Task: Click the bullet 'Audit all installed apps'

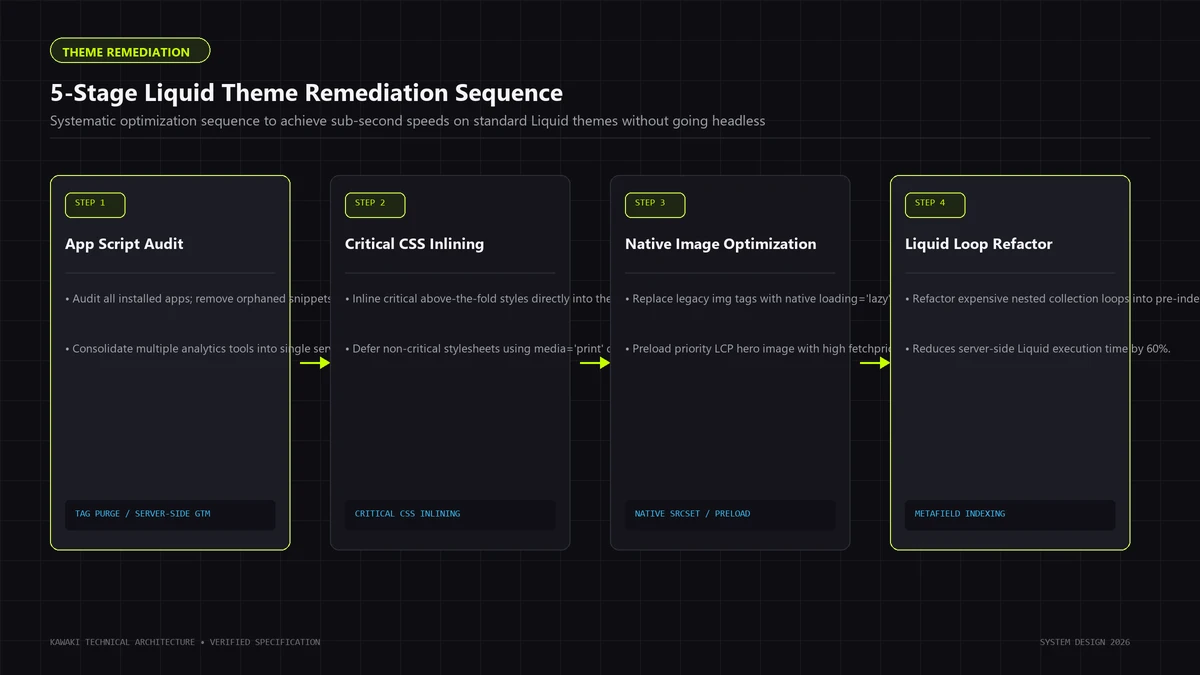Action: point(198,299)
